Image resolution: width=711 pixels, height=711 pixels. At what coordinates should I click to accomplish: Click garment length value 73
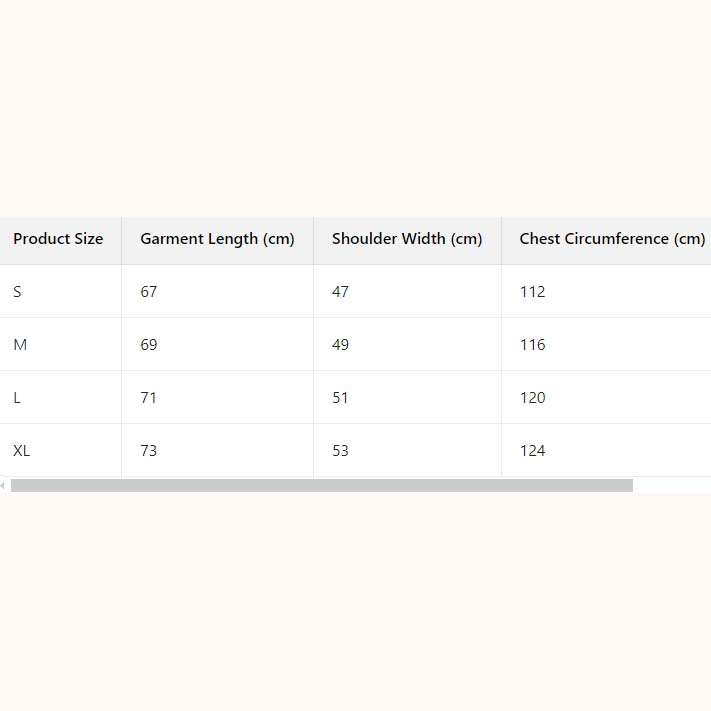coord(149,451)
